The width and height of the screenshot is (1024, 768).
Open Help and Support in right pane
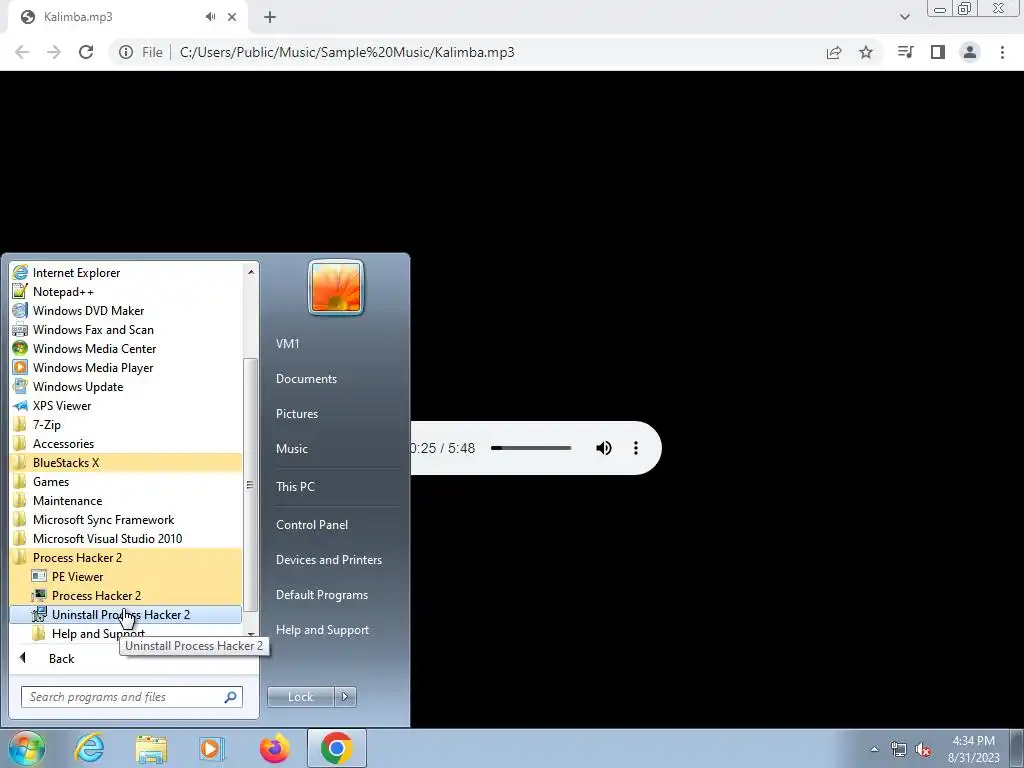(x=323, y=630)
